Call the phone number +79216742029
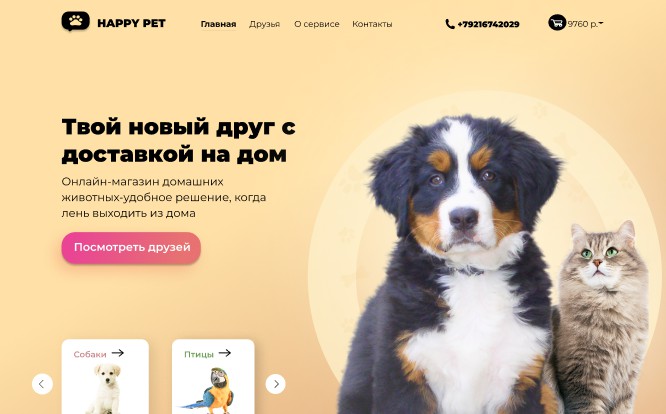666x414 pixels. click(x=488, y=24)
